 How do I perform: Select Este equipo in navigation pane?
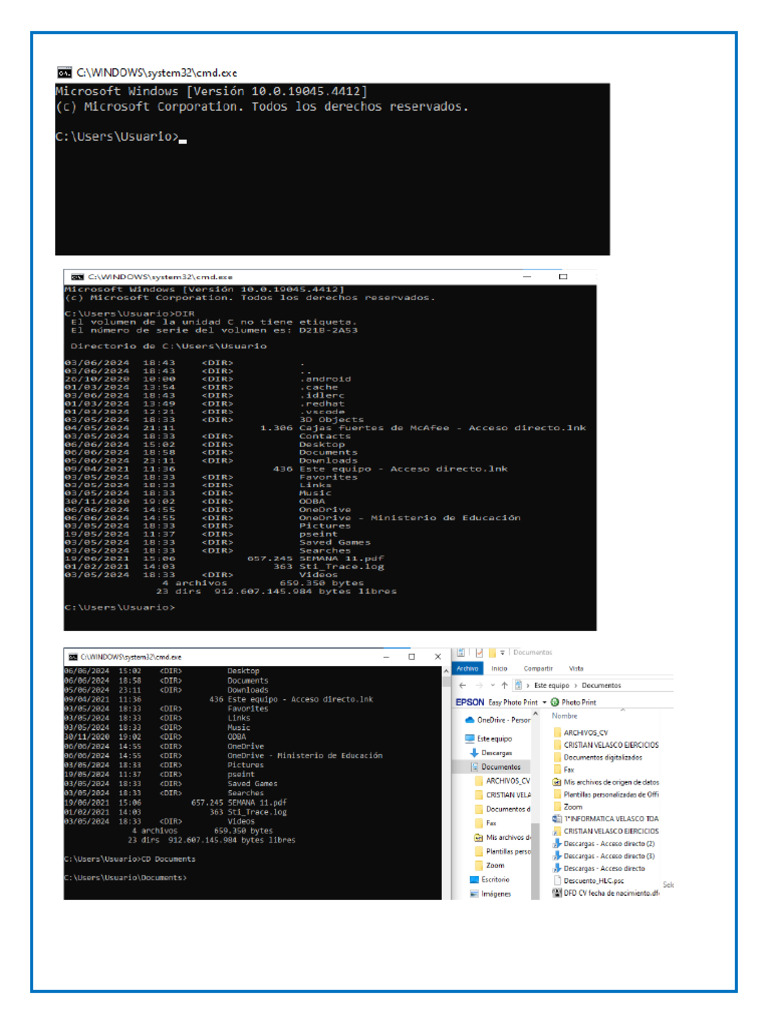pos(488,739)
